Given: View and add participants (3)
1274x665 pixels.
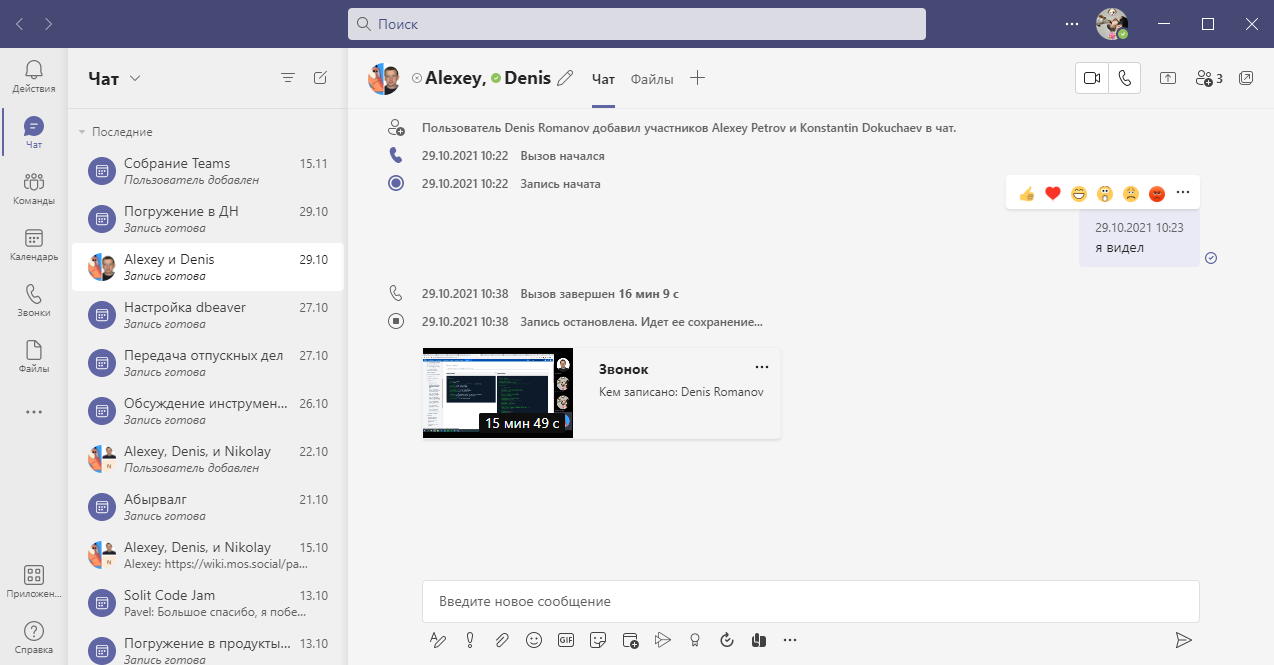Looking at the screenshot, I should click(x=1209, y=78).
